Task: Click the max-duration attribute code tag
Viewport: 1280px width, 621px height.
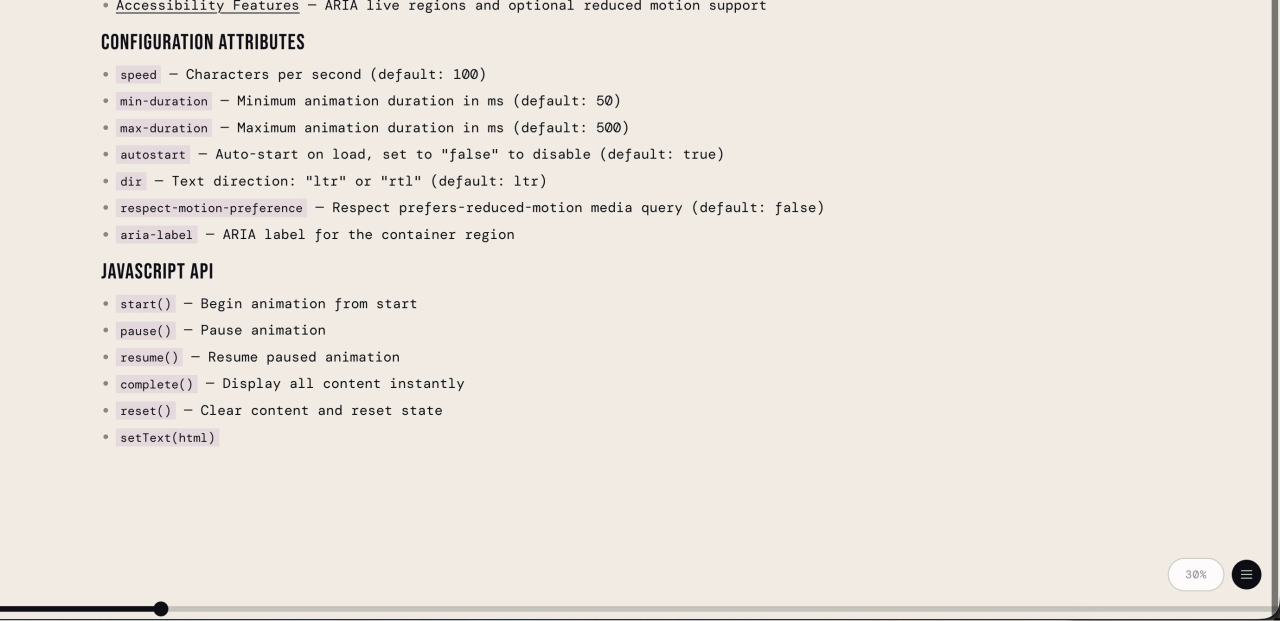Action: pos(164,128)
